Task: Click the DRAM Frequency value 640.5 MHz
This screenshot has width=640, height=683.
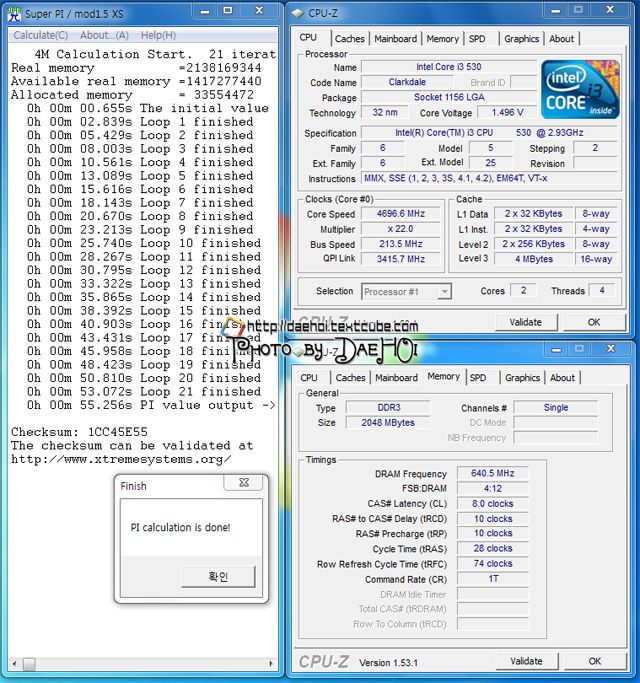Action: click(493, 473)
